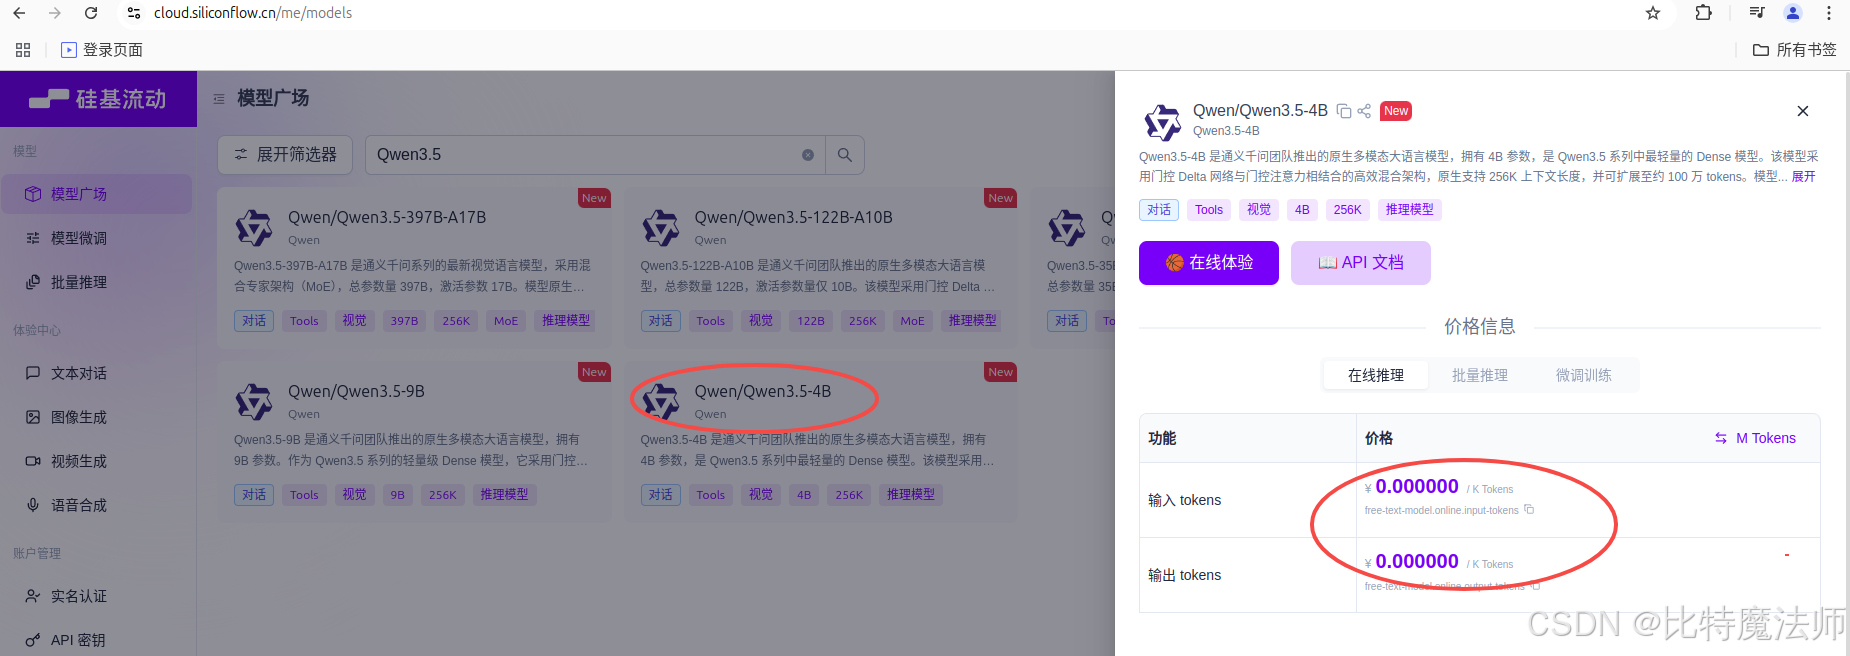This screenshot has width=1850, height=656.
Task: Switch to the 批量推理 pricing tab
Action: pyautogui.click(x=1480, y=375)
